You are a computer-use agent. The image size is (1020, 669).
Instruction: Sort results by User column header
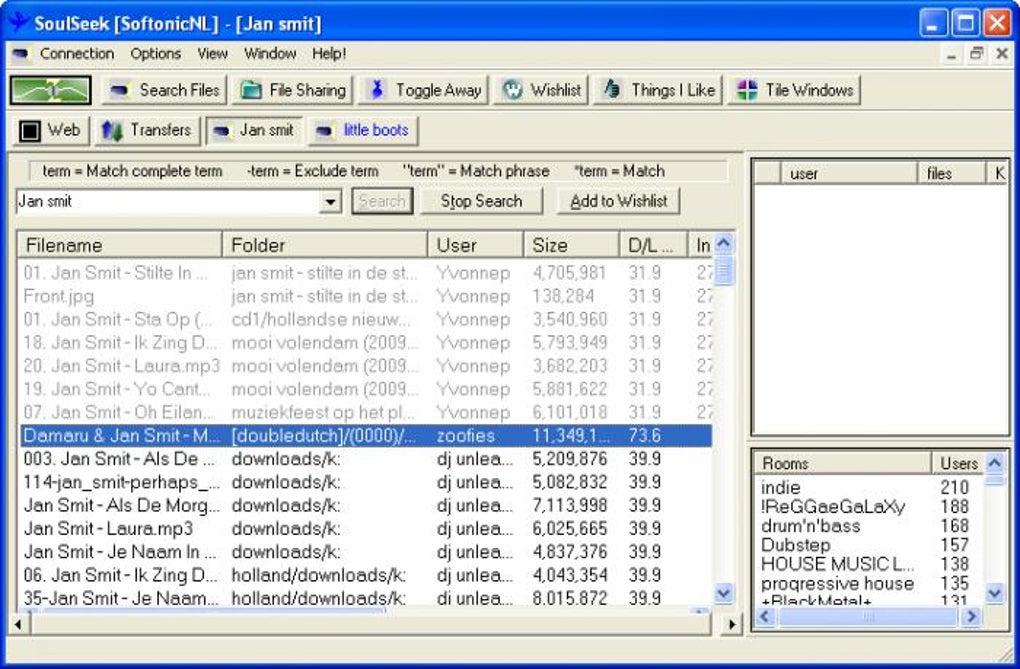click(476, 245)
